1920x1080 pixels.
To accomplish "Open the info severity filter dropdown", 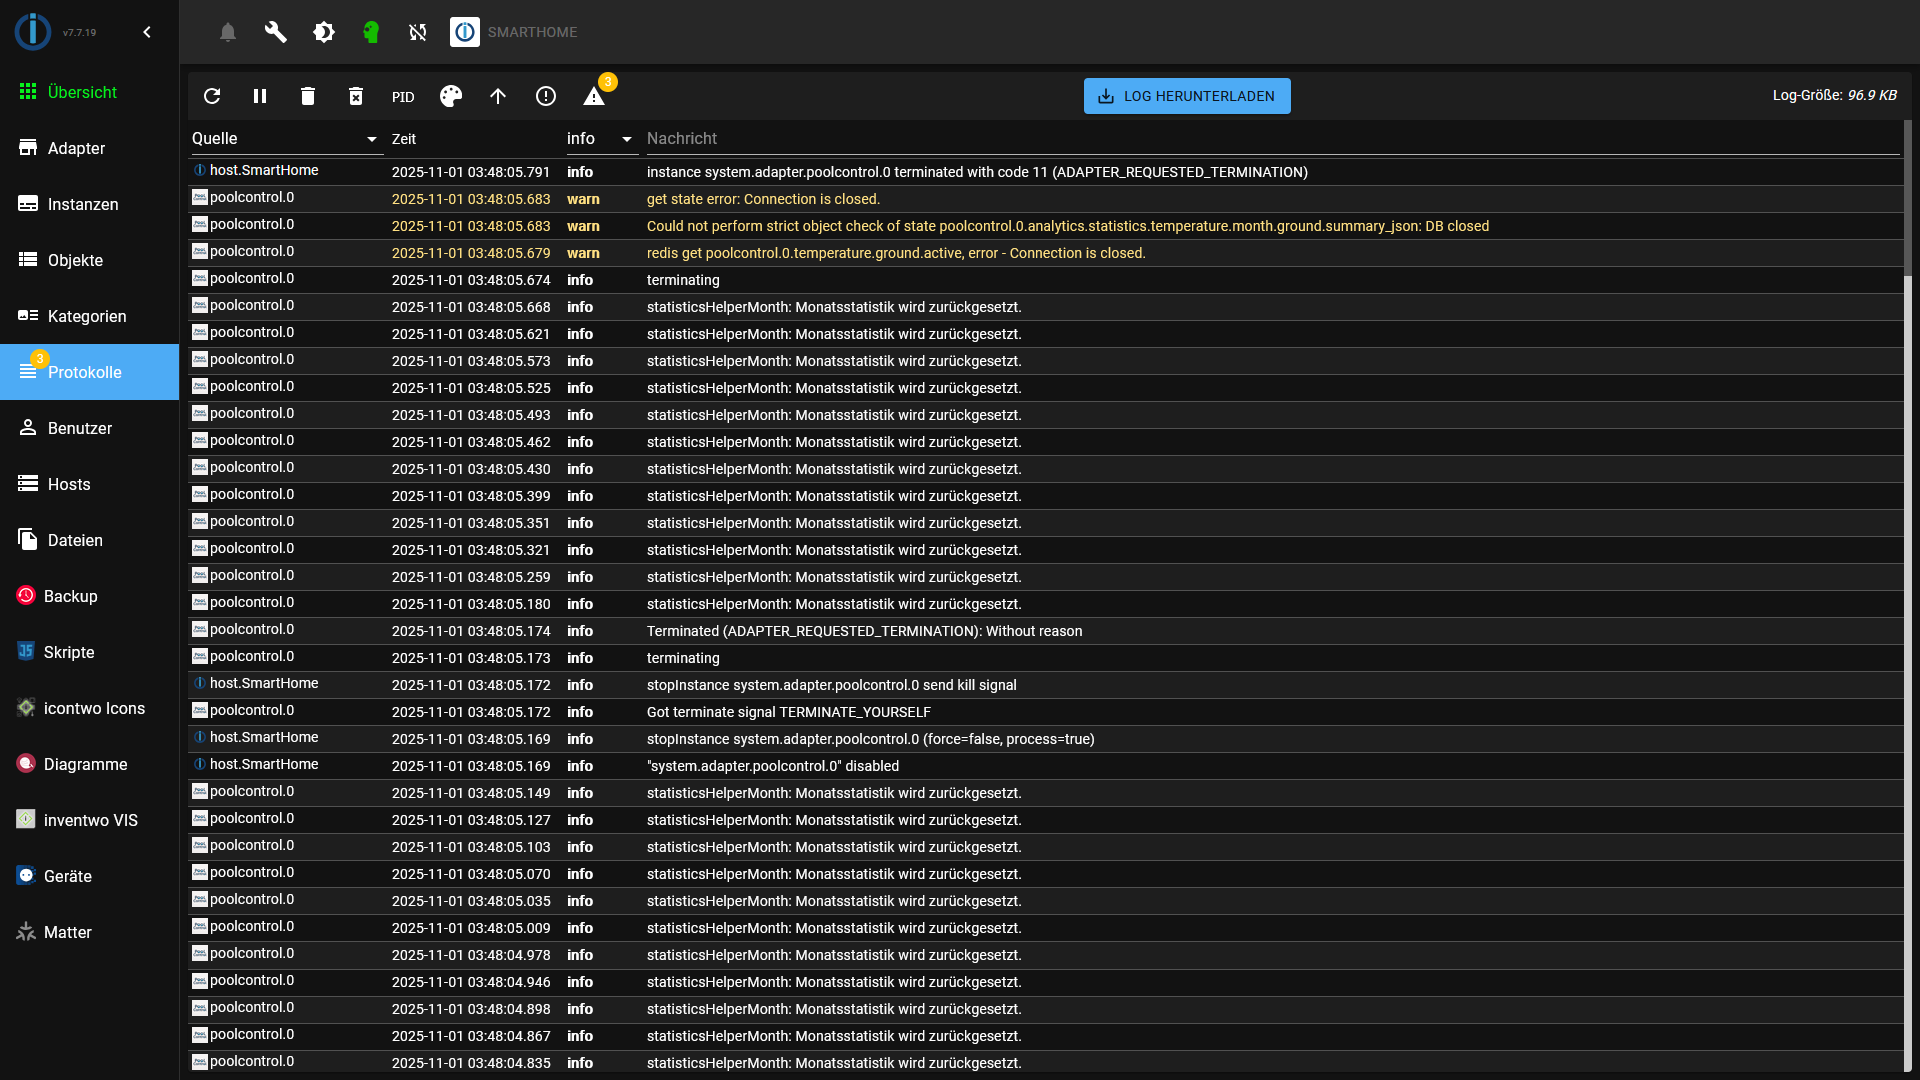I will click(627, 139).
